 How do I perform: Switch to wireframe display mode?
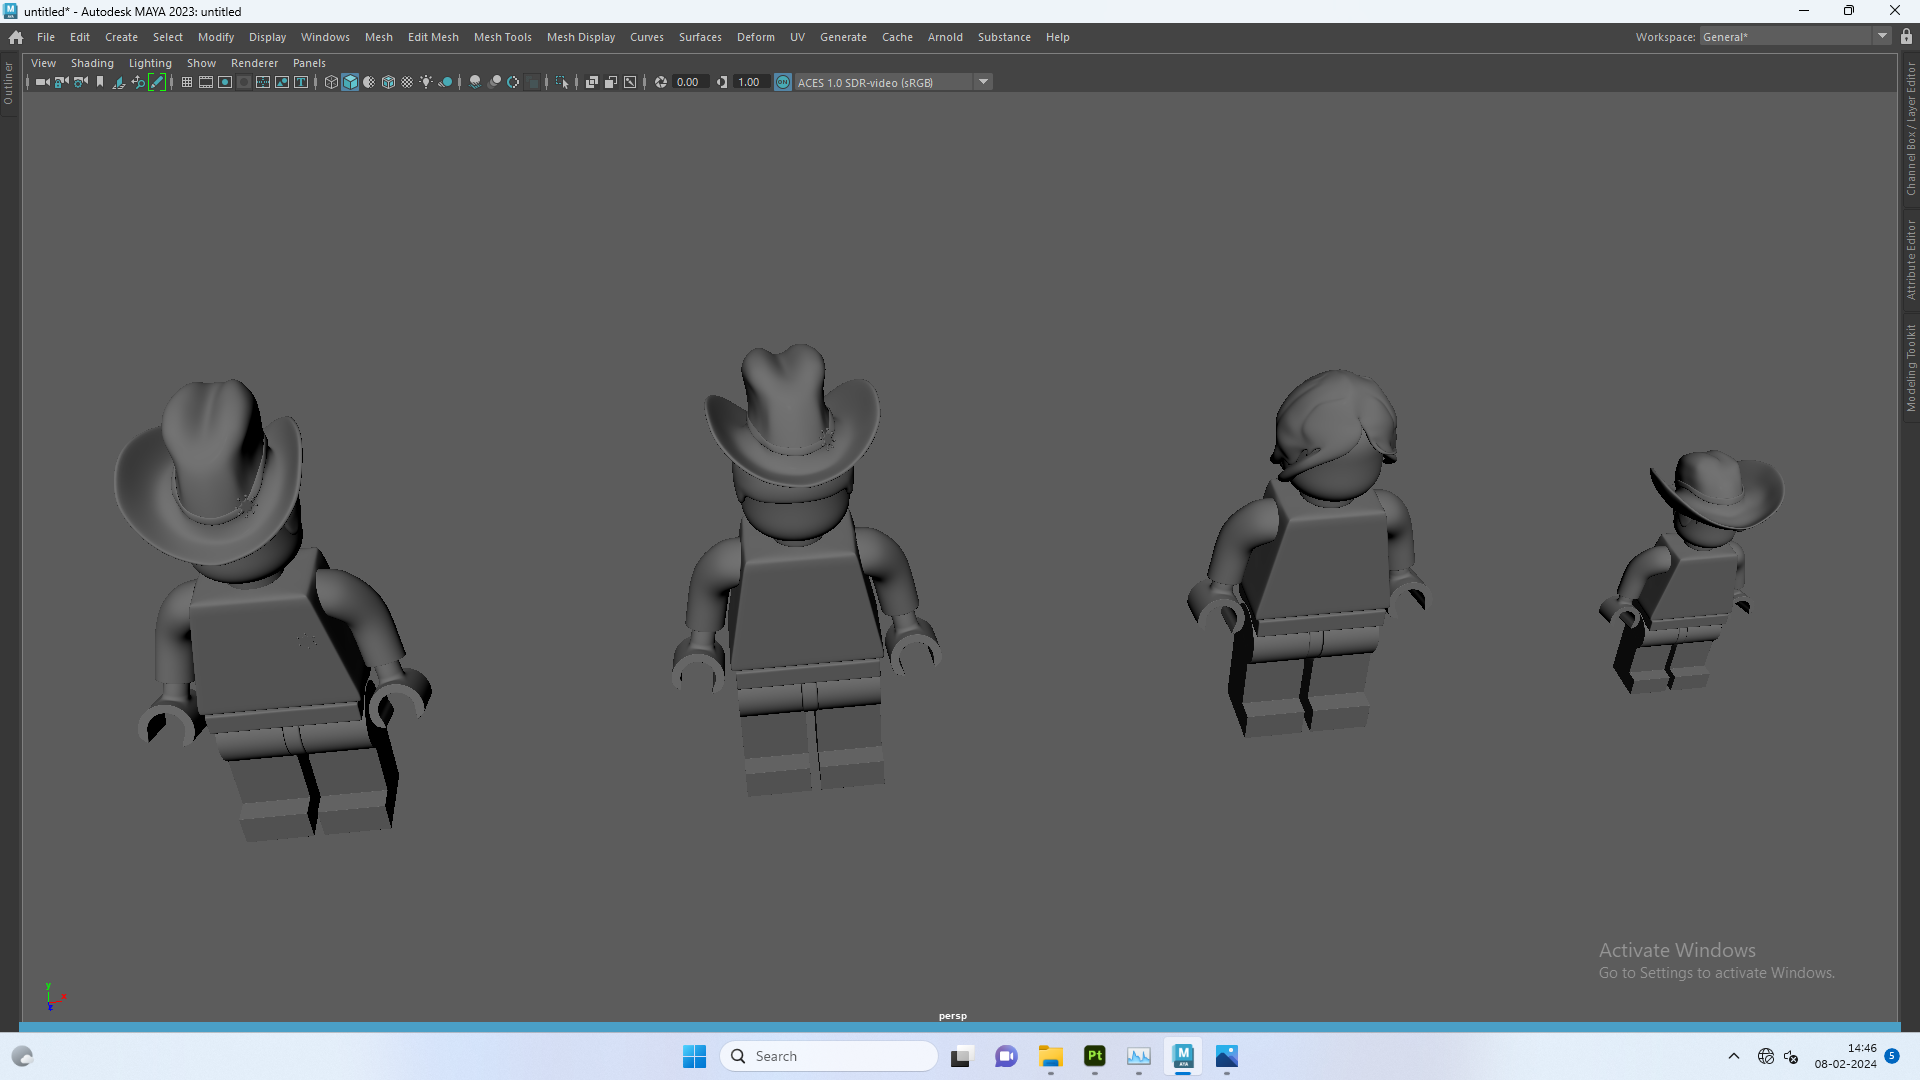(331, 82)
